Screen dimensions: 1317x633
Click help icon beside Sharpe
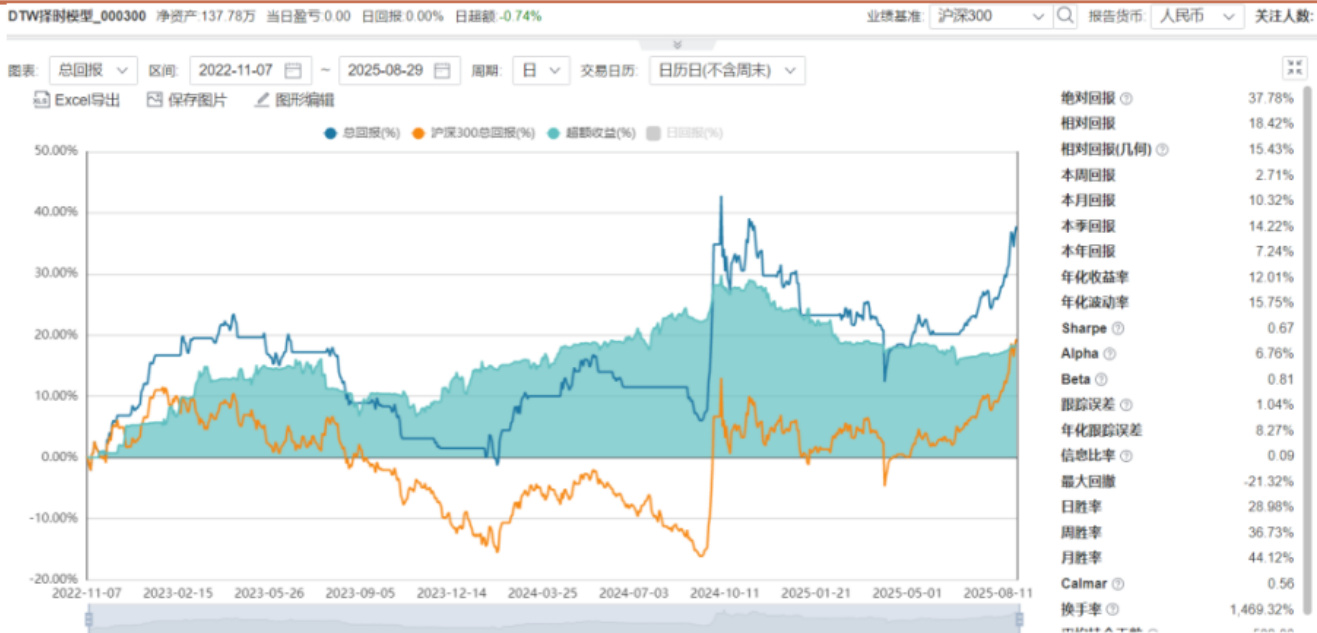click(x=1118, y=328)
